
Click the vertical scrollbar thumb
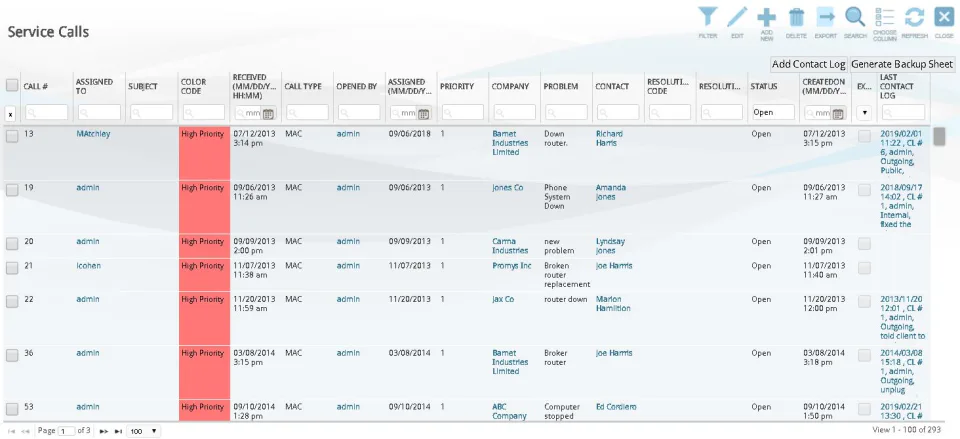[939, 137]
